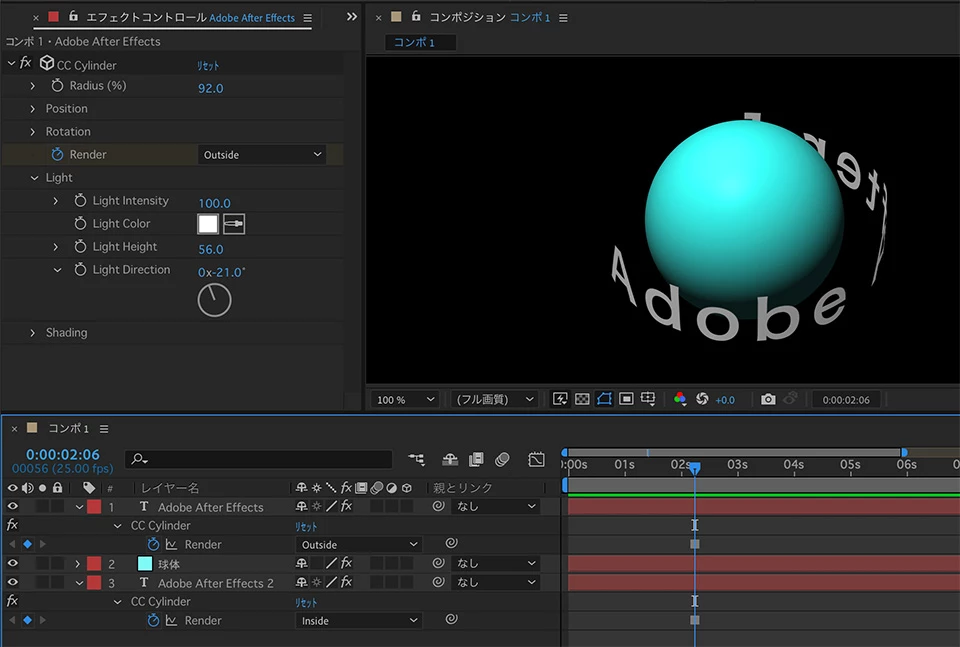
Task: Click the リセット link under layer 1 CC Cylinder
Action: [306, 526]
